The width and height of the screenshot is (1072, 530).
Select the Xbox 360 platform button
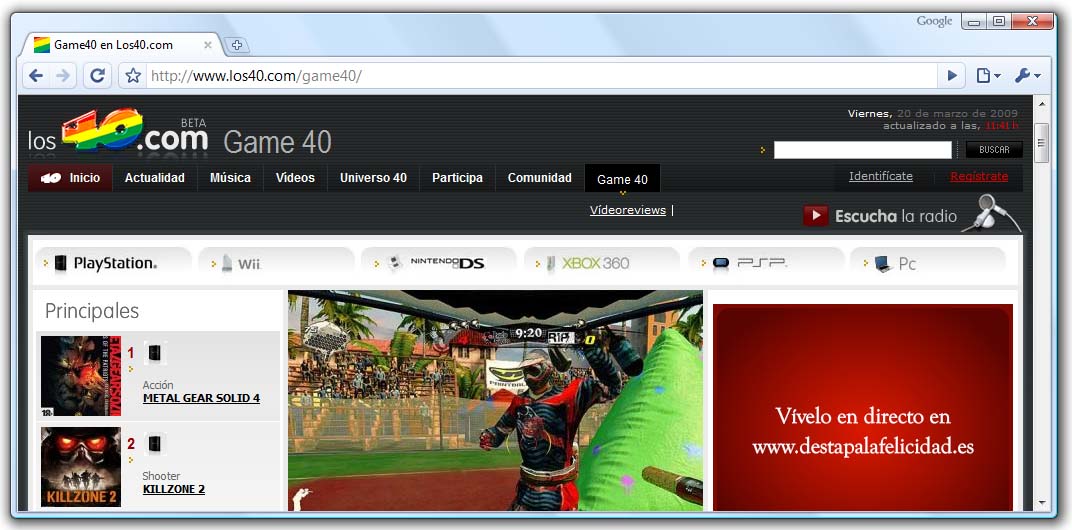click(x=602, y=263)
